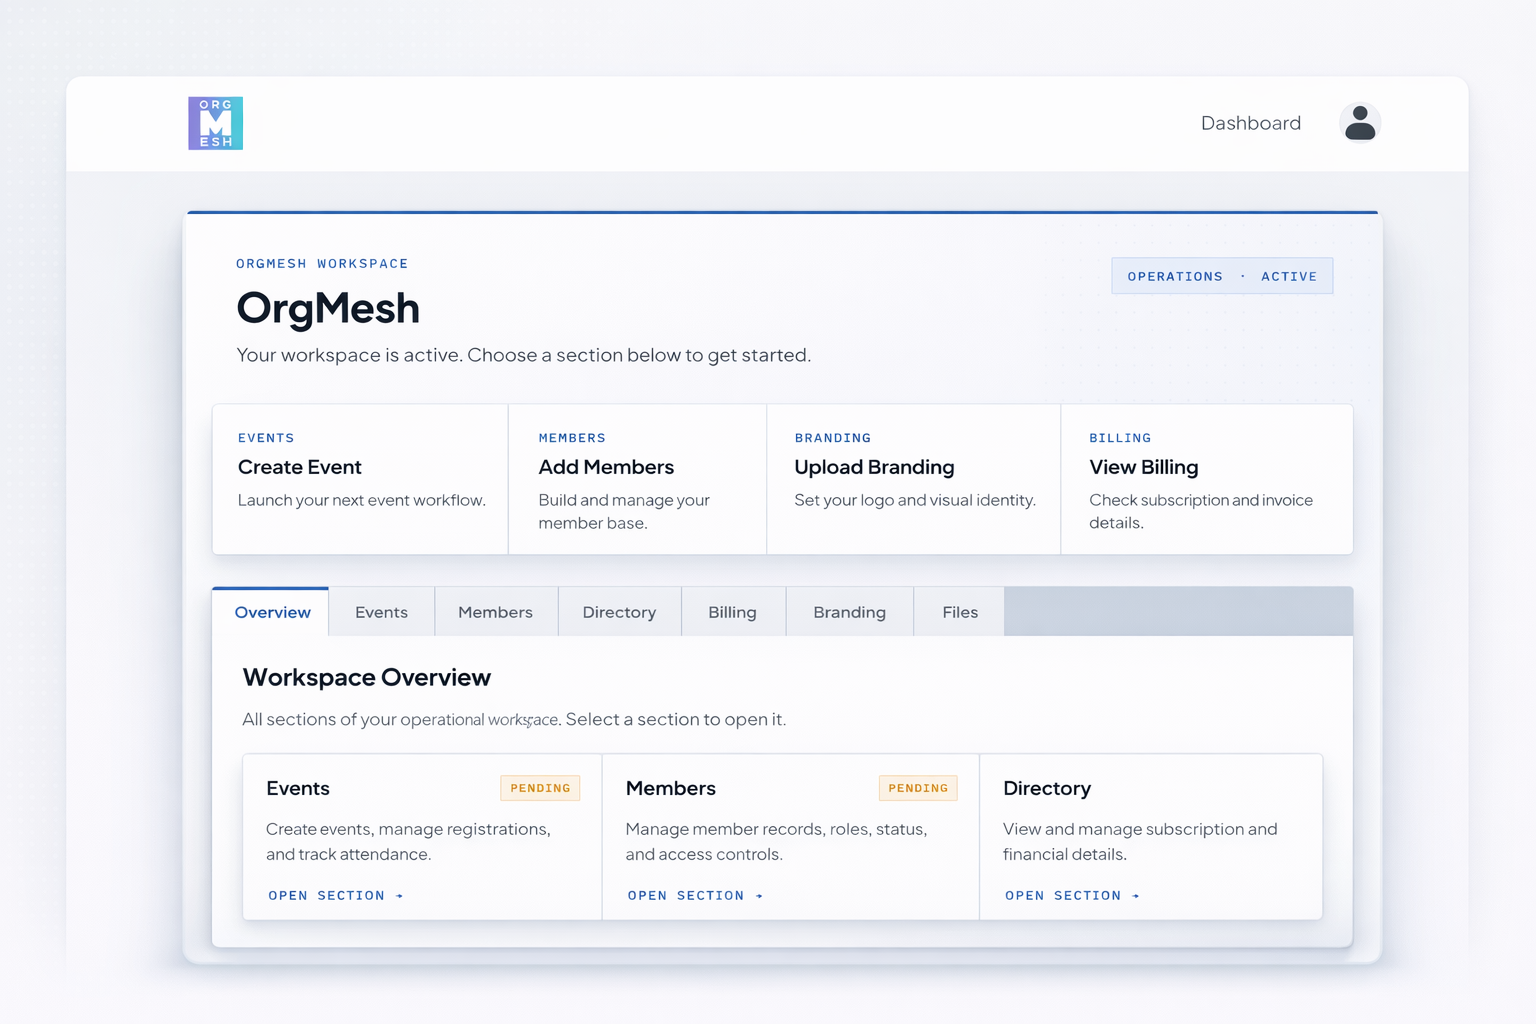Viewport: 1536px width, 1024px height.
Task: Select the Branding tab
Action: 849,611
